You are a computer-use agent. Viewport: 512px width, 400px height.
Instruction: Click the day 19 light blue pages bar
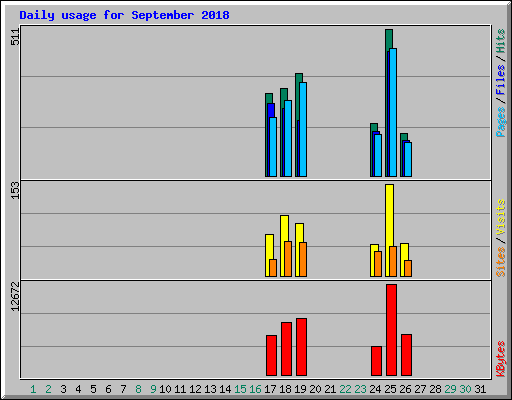click(x=303, y=129)
